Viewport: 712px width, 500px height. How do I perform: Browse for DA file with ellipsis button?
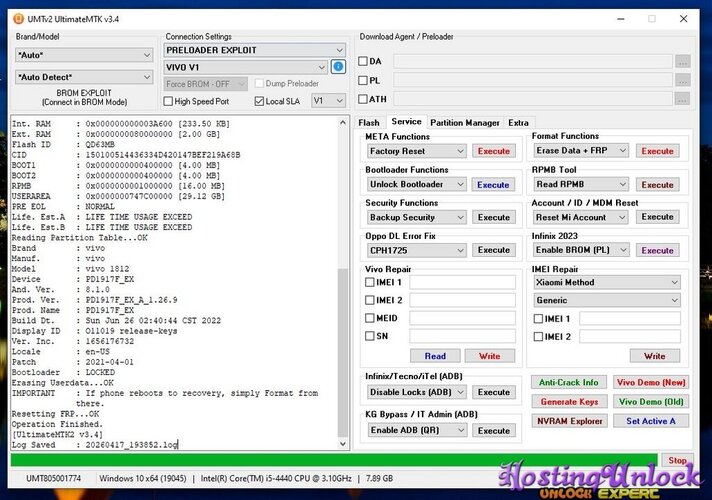click(682, 61)
